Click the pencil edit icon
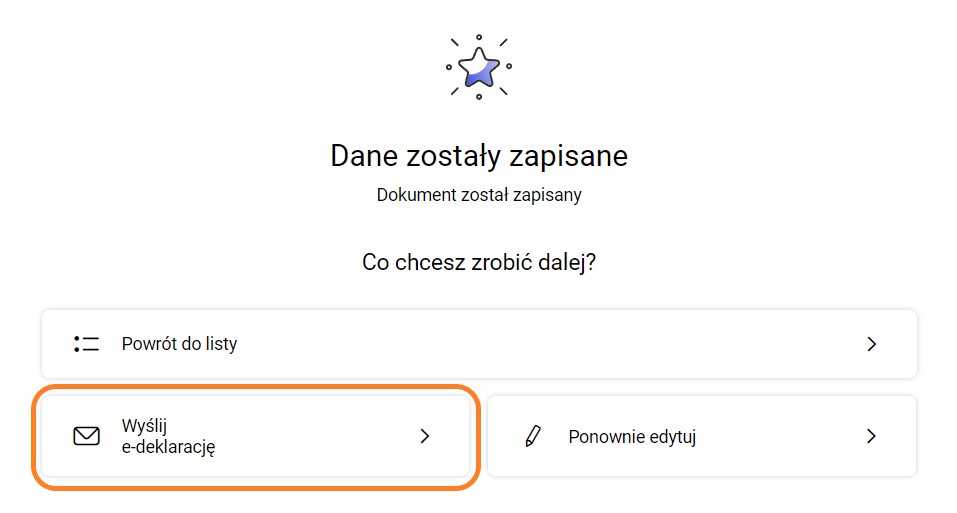Viewport: 957px width, 513px height. pyautogui.click(x=532, y=436)
